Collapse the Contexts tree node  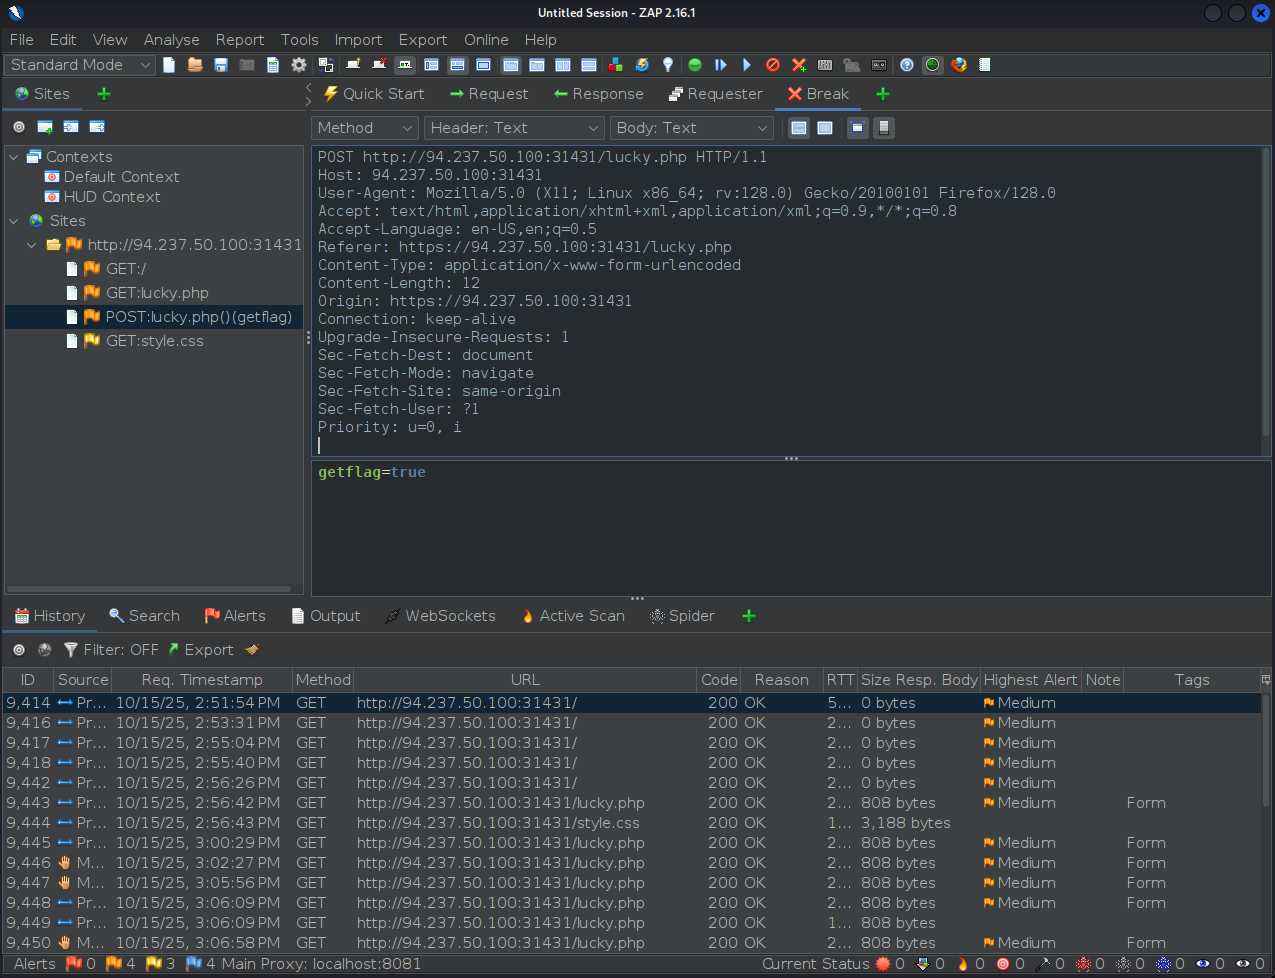[14, 157]
